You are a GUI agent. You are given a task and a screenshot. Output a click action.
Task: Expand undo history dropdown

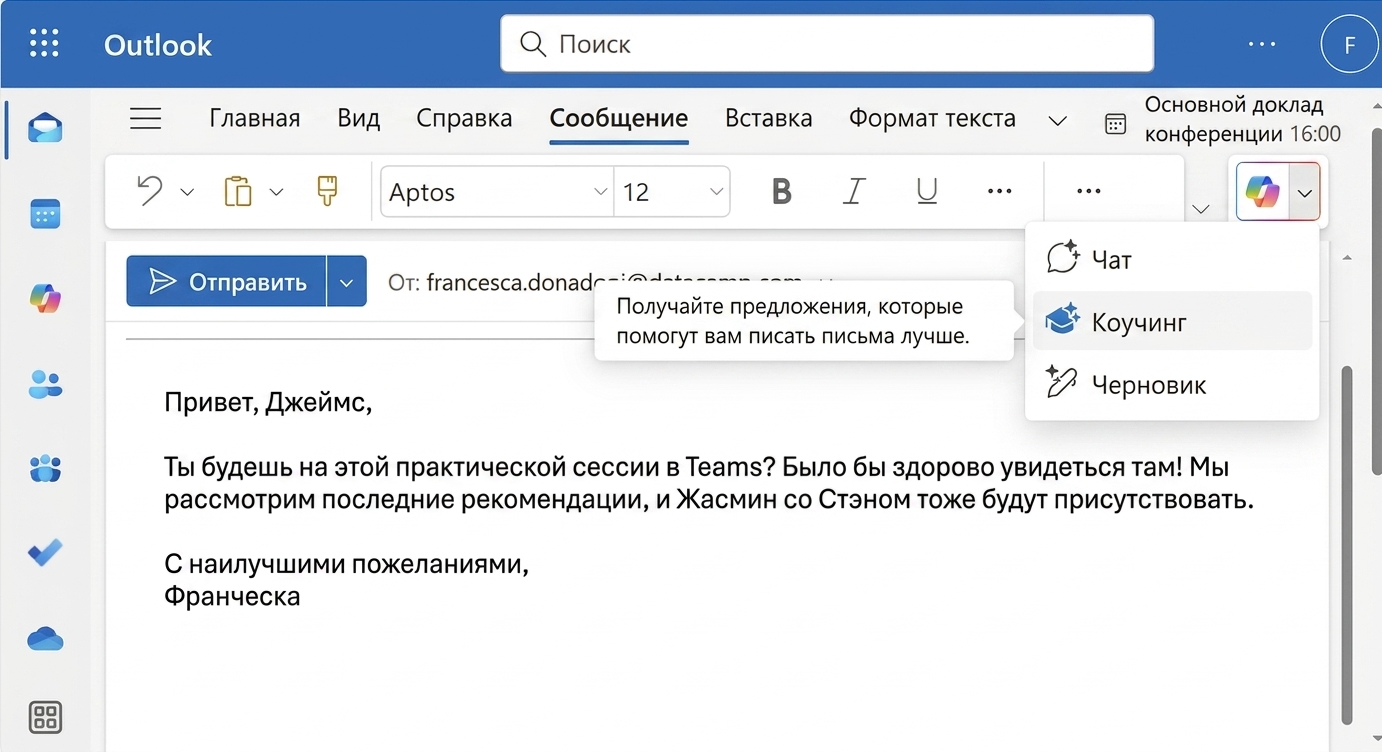coord(187,192)
